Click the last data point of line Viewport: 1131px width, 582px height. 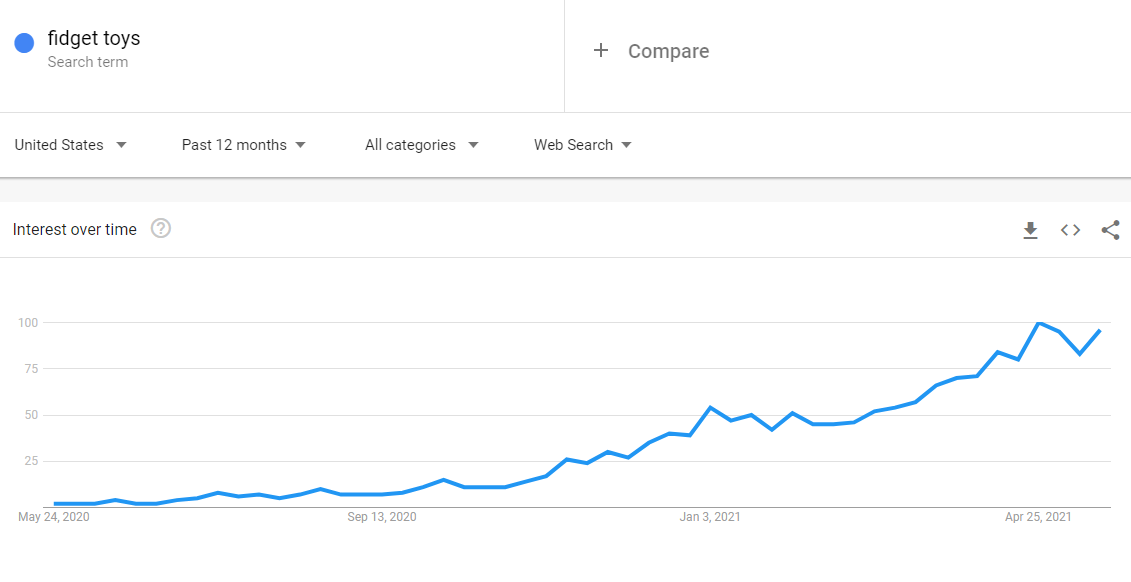click(1099, 330)
